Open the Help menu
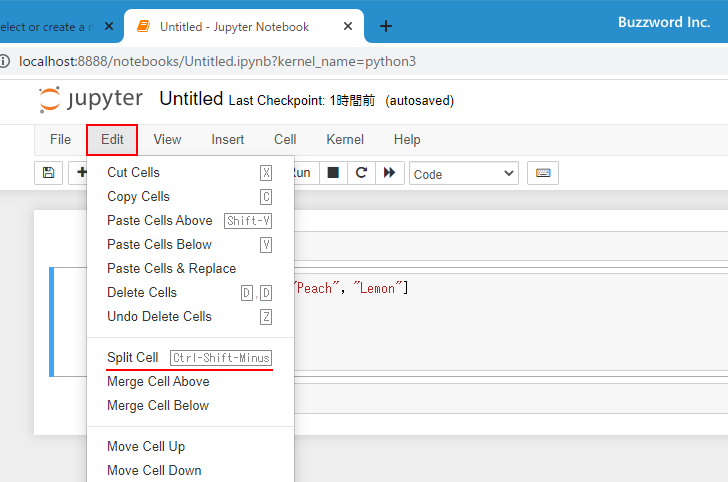Screen dimensions: 728x482 coord(407,139)
